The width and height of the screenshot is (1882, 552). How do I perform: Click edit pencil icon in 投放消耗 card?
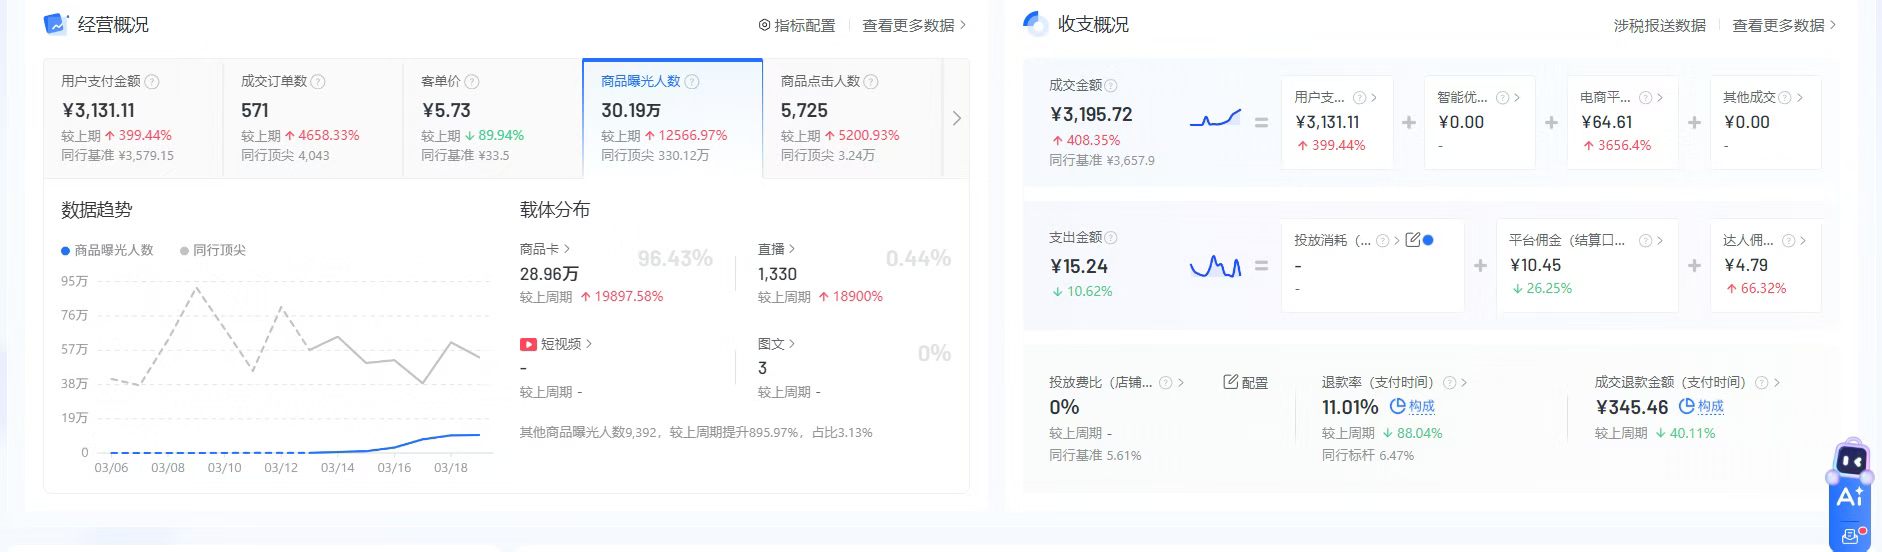tap(1413, 240)
